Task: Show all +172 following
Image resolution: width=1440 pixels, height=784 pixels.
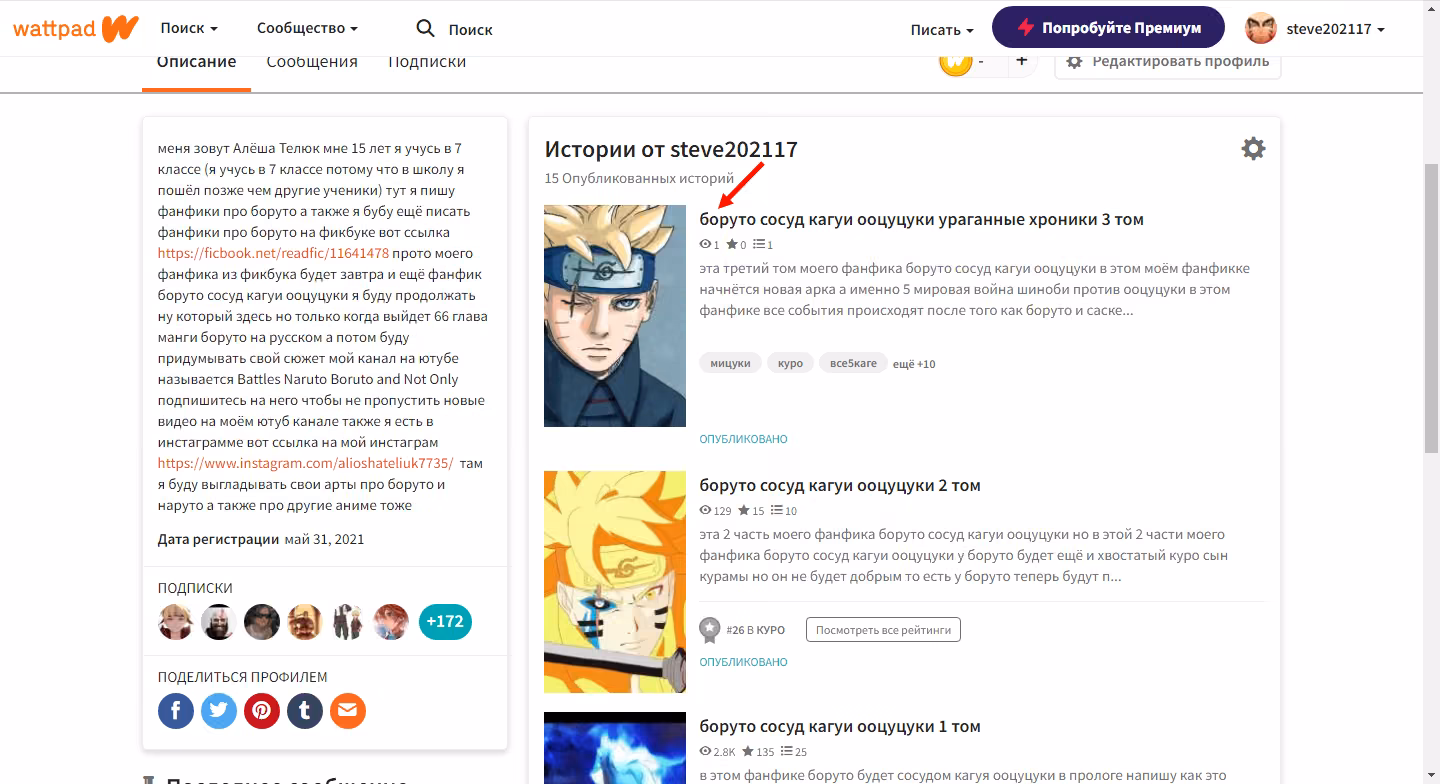Action: [x=445, y=622]
